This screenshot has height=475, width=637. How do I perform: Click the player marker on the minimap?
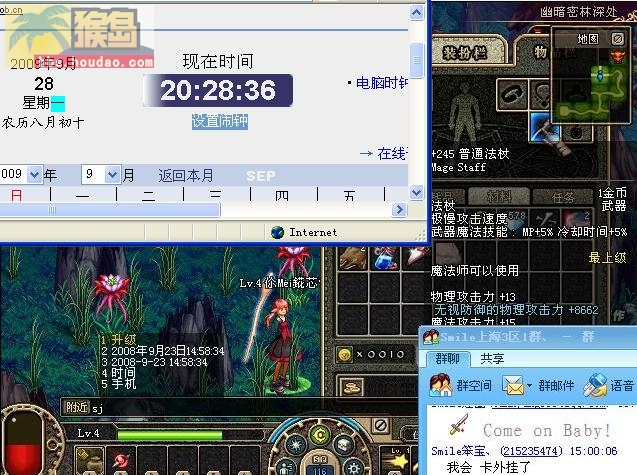pos(601,75)
